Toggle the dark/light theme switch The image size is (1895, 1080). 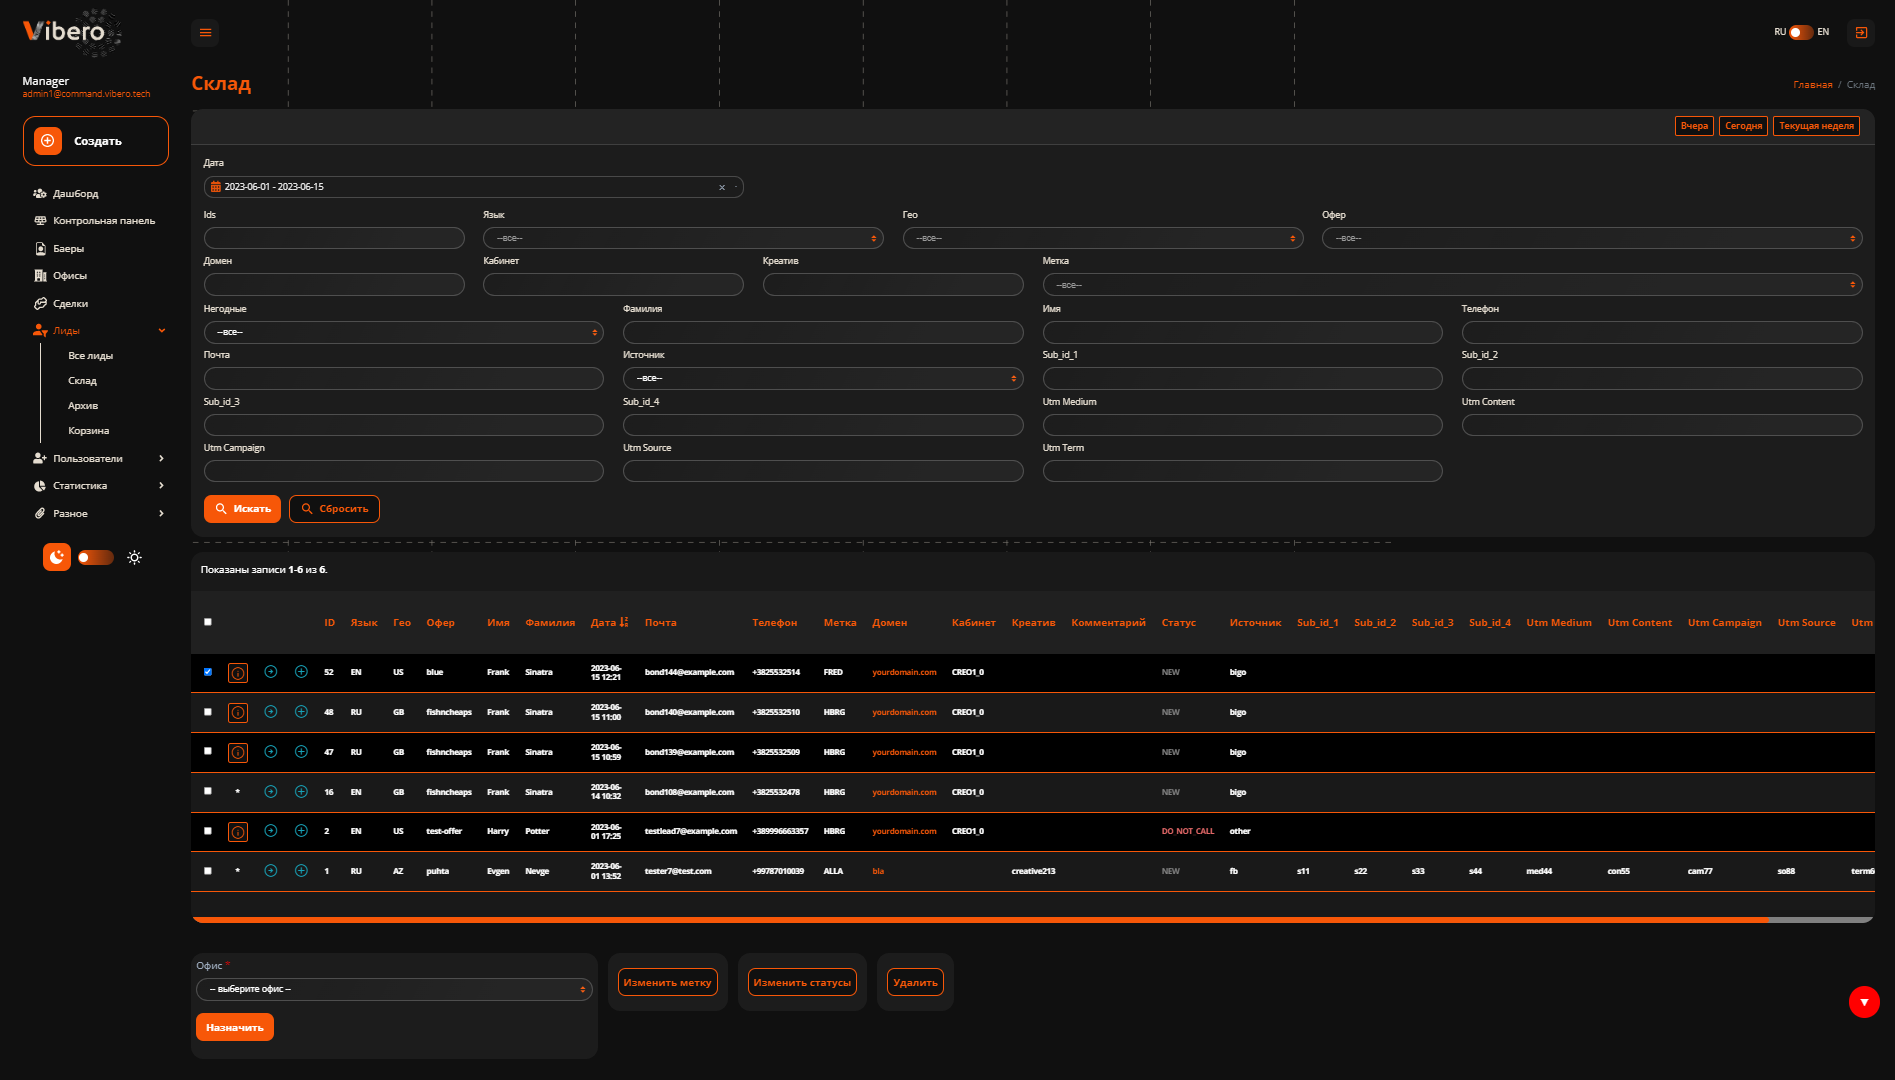tap(96, 558)
